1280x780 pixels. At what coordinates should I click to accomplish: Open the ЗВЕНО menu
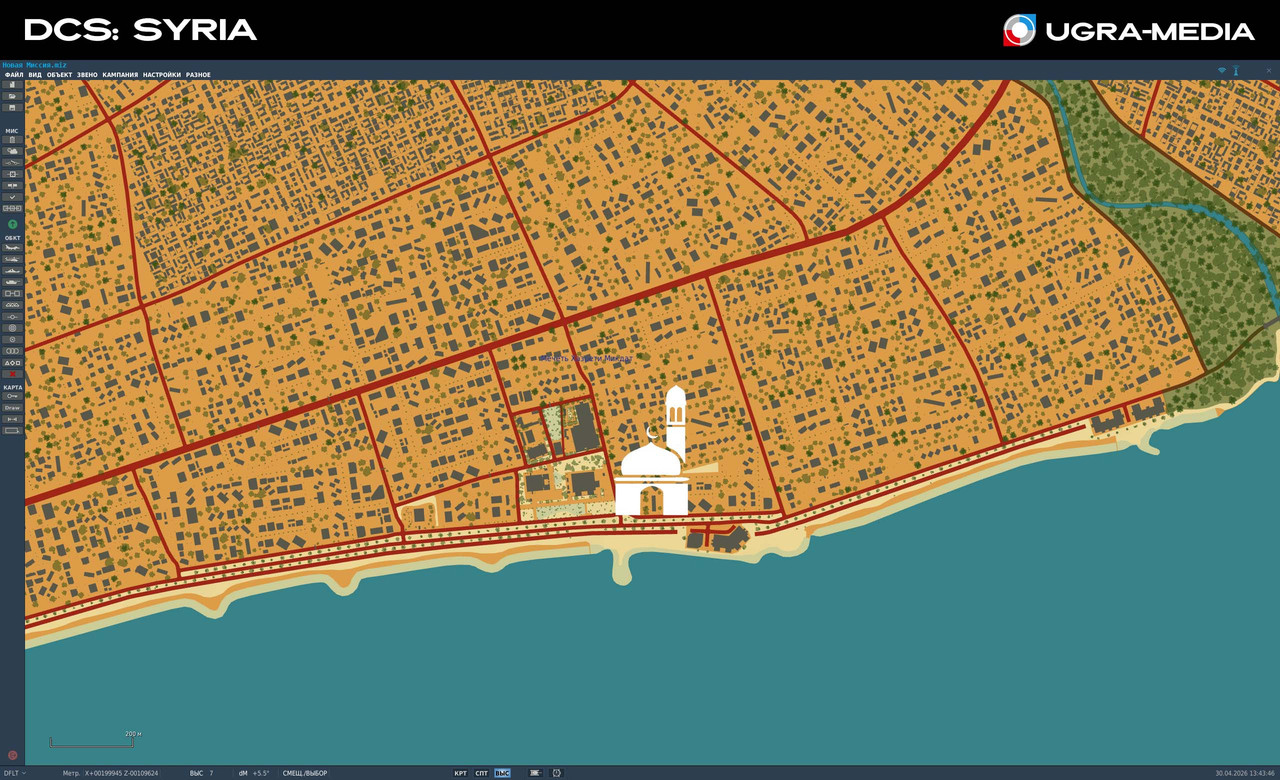(87, 75)
